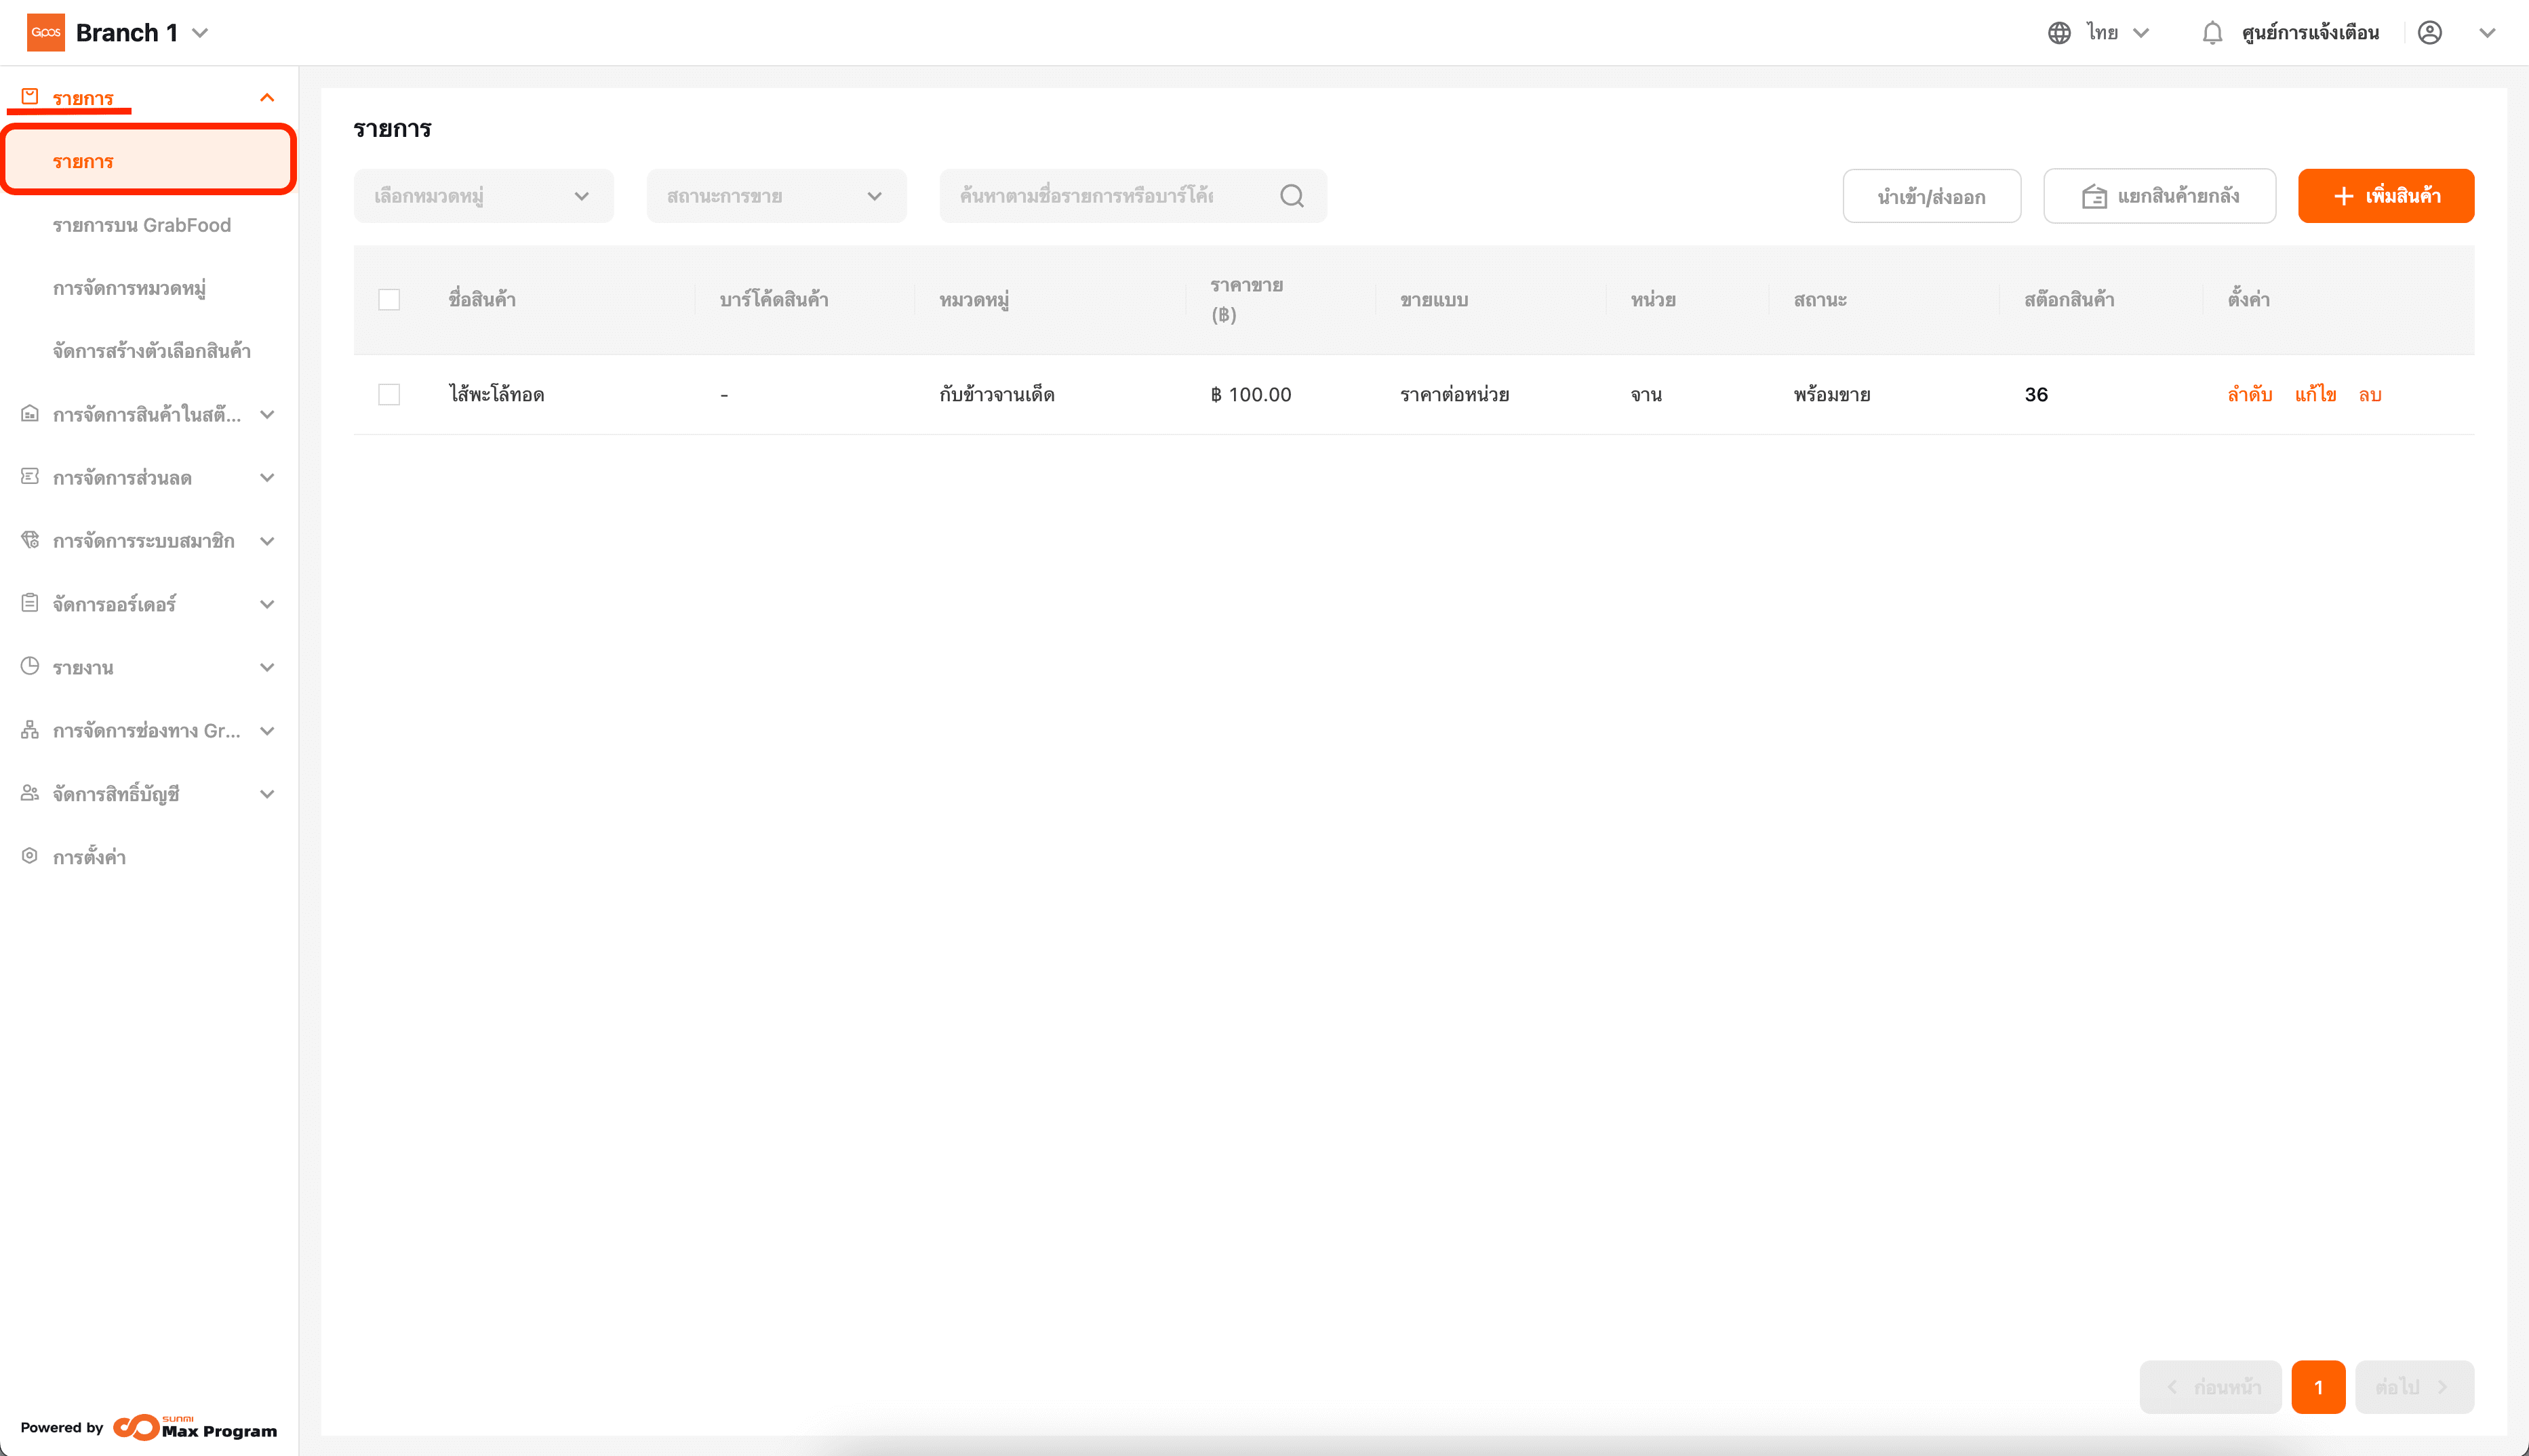Select การจัดการหมวดหมู่ in sidebar
This screenshot has height=1456, width=2529.
click(130, 288)
